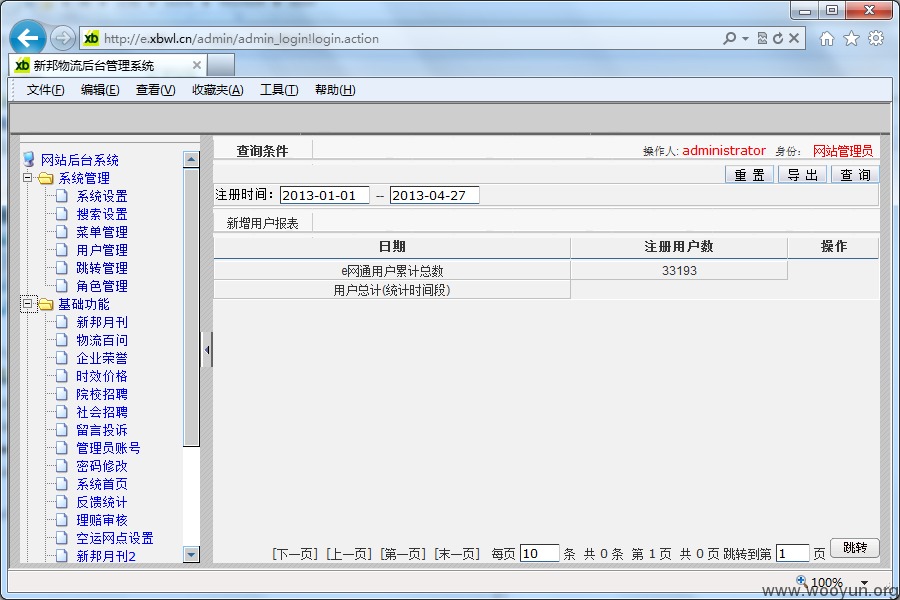Screen dimensions: 900x600
Task: Click the 跳转到第 page number input
Action: 792,553
